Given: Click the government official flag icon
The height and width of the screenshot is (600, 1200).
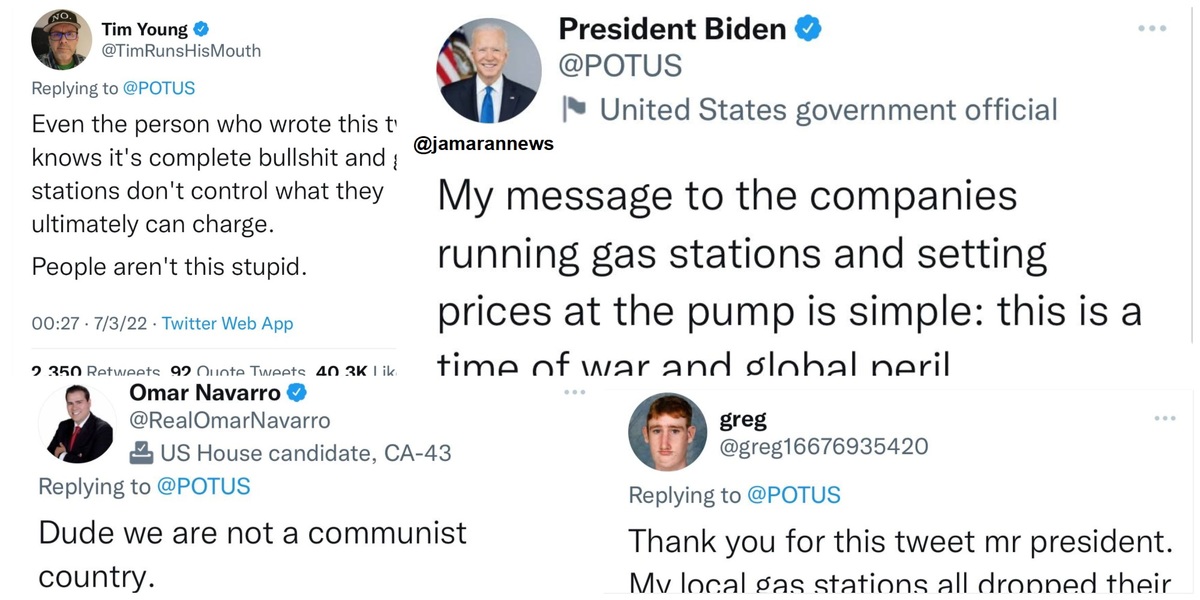Looking at the screenshot, I should coord(574,108).
